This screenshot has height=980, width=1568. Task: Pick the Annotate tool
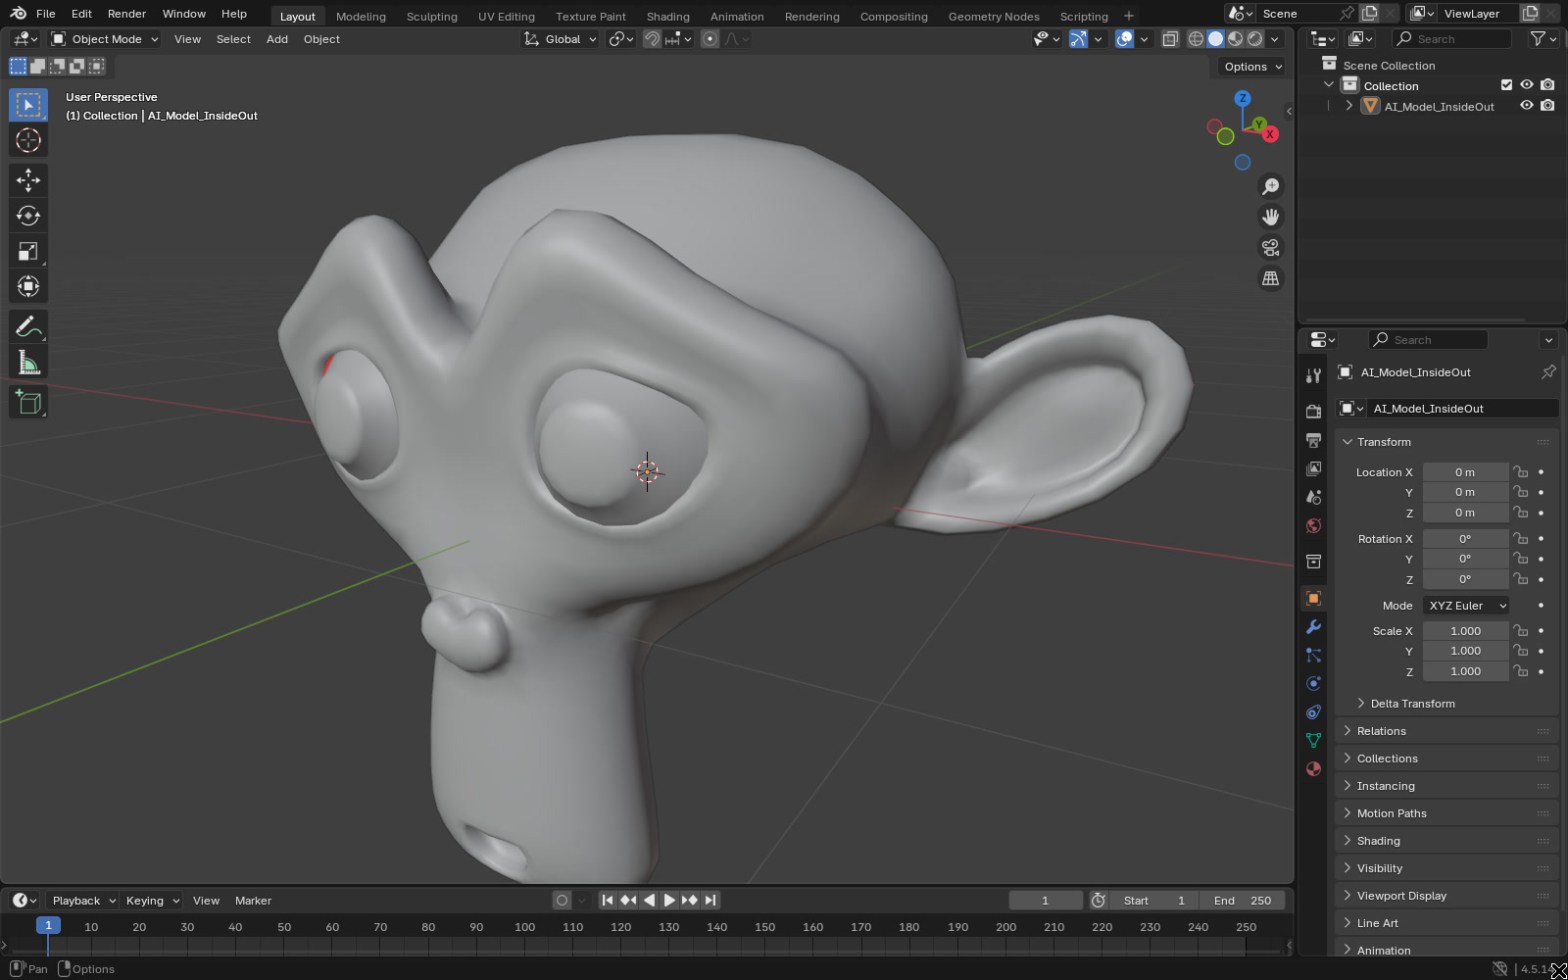(28, 327)
